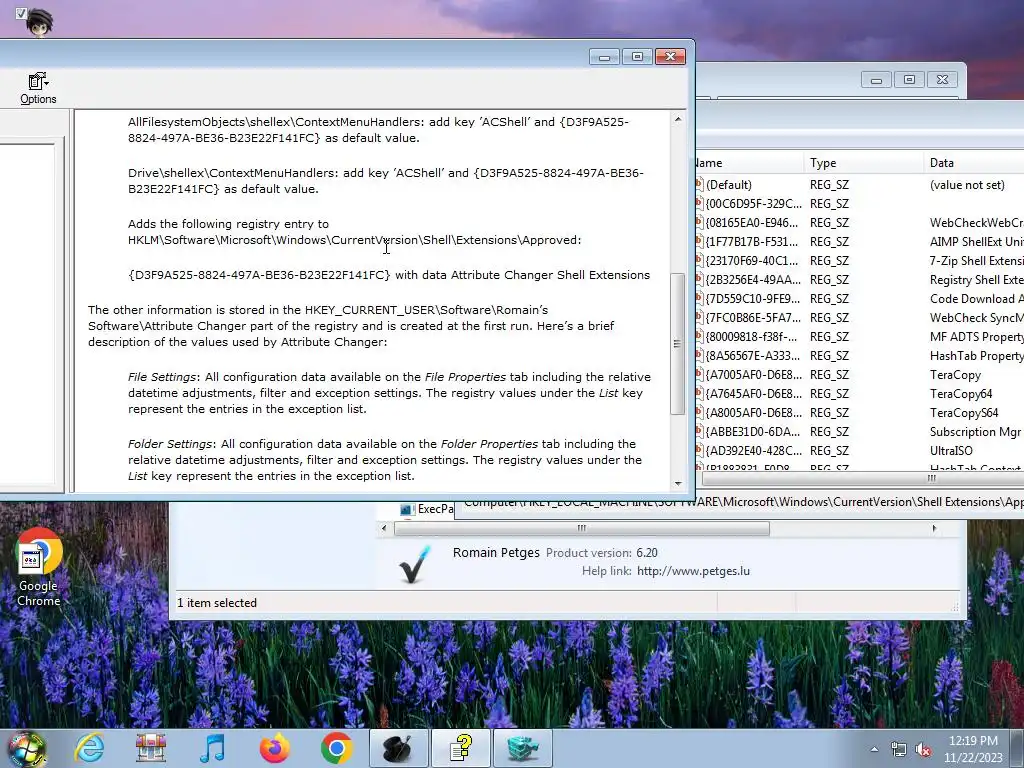
Task: Sort registry values by Name column header
Action: tap(750, 163)
